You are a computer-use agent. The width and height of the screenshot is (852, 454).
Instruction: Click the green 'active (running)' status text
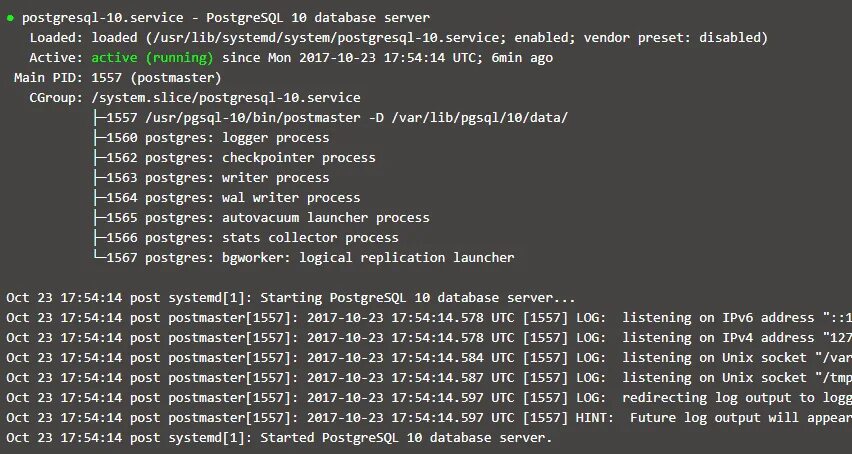pyautogui.click(x=152, y=58)
